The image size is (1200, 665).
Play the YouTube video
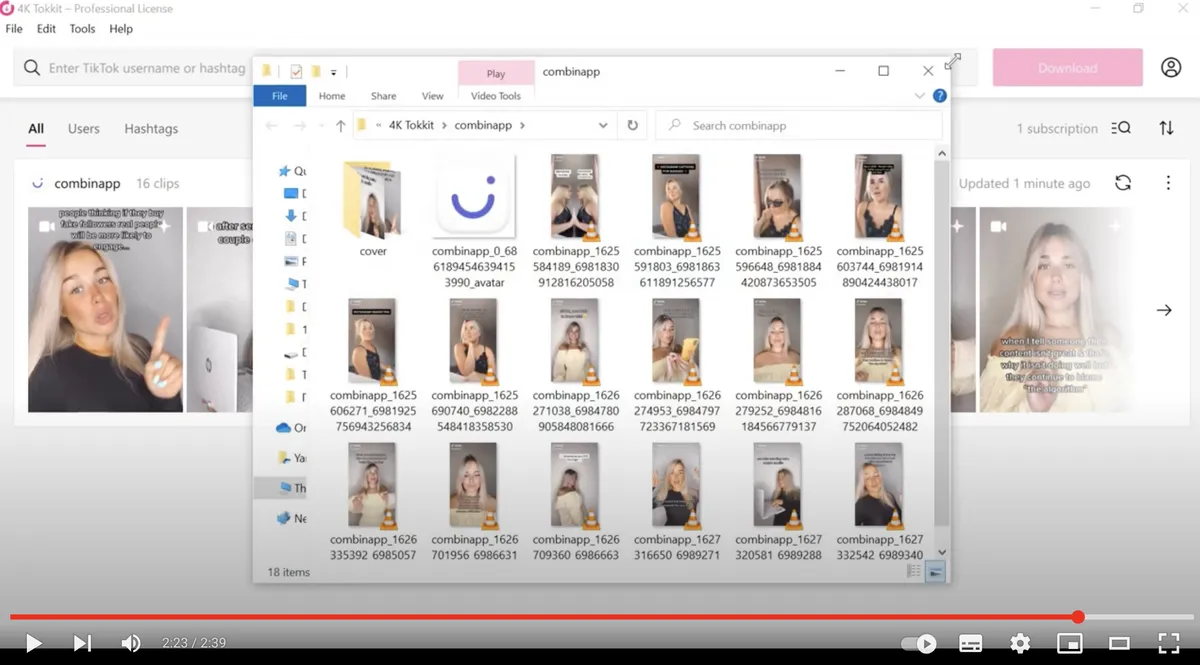pyautogui.click(x=33, y=643)
